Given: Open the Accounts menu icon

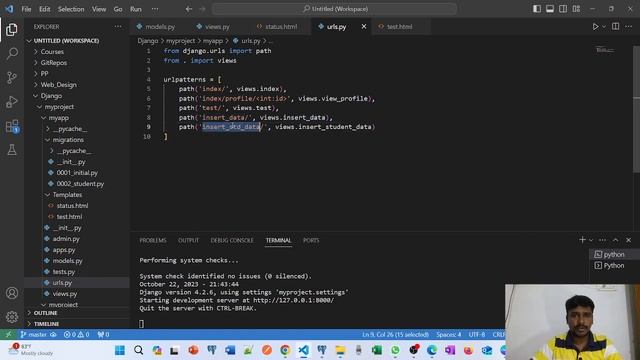Looking at the screenshot, I should click(x=12, y=293).
